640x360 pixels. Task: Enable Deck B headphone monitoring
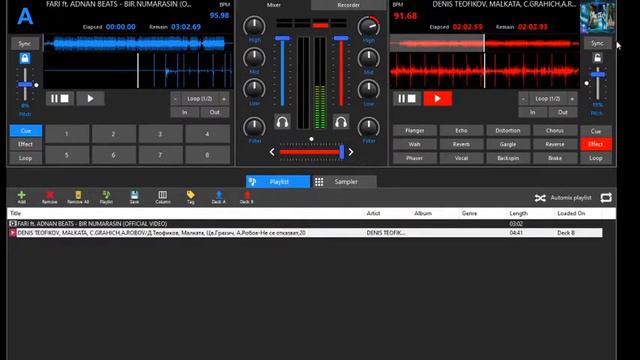click(x=341, y=122)
